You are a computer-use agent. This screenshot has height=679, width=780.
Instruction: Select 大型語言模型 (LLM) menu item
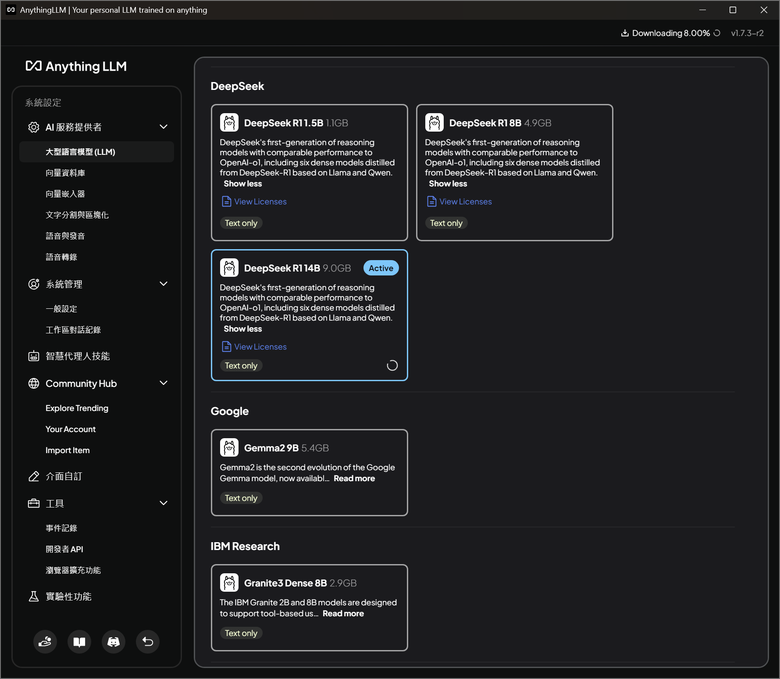click(x=97, y=152)
